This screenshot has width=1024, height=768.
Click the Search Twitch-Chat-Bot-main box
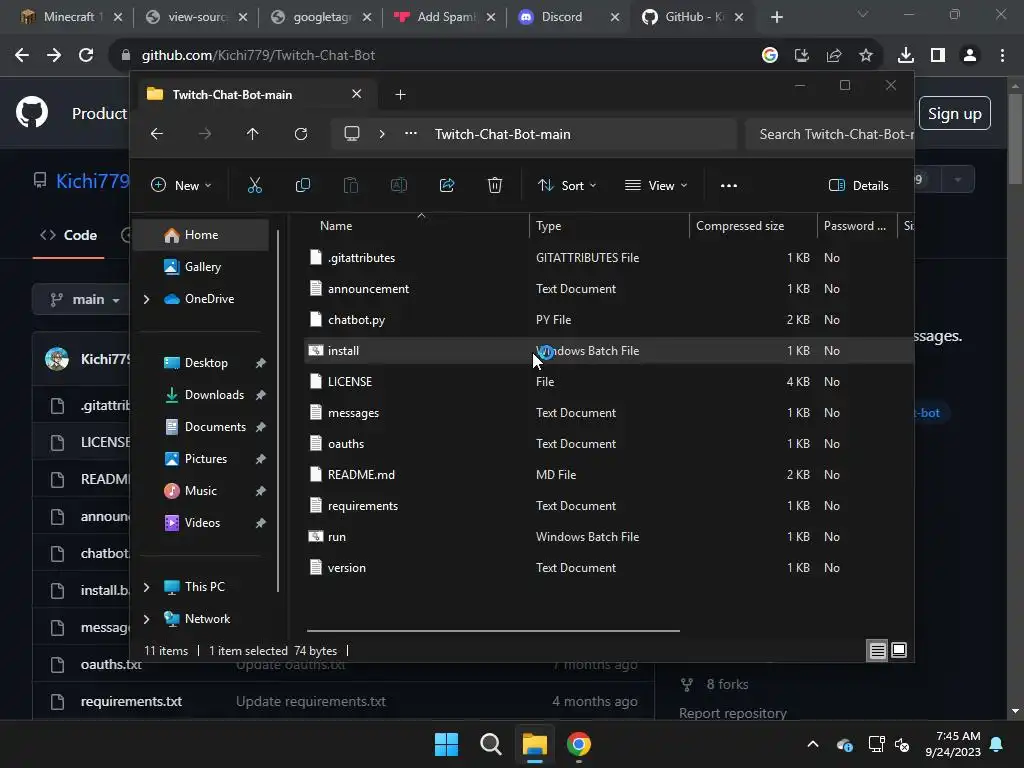[x=829, y=134]
